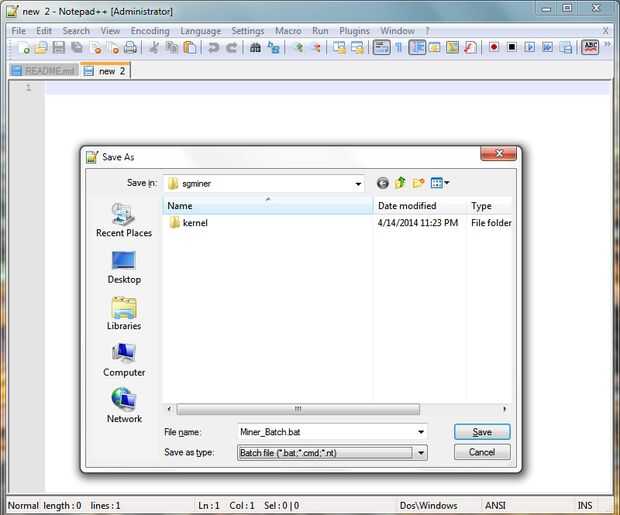The image size is (620, 515).
Task: Close the Save As dialog with red X
Action: pos(499,153)
